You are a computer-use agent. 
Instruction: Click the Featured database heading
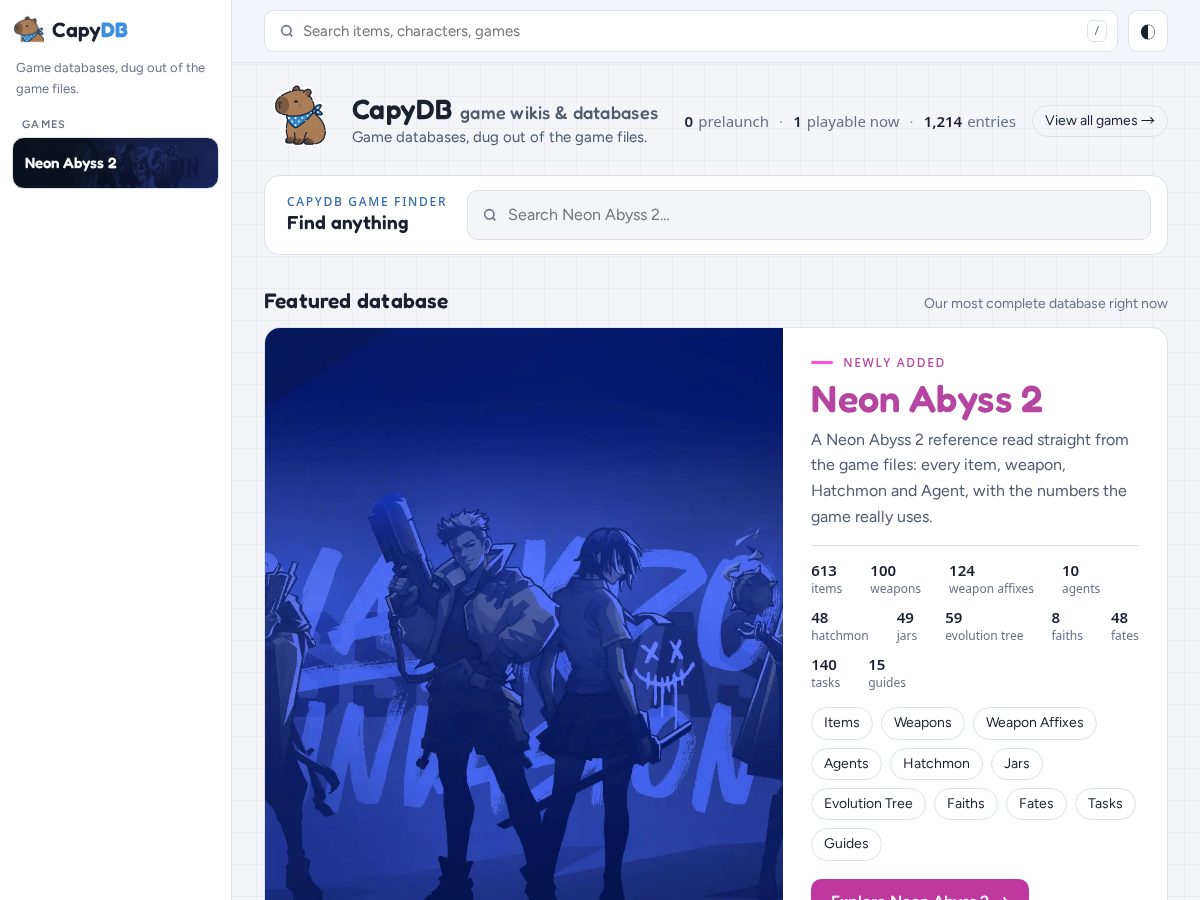coord(356,301)
